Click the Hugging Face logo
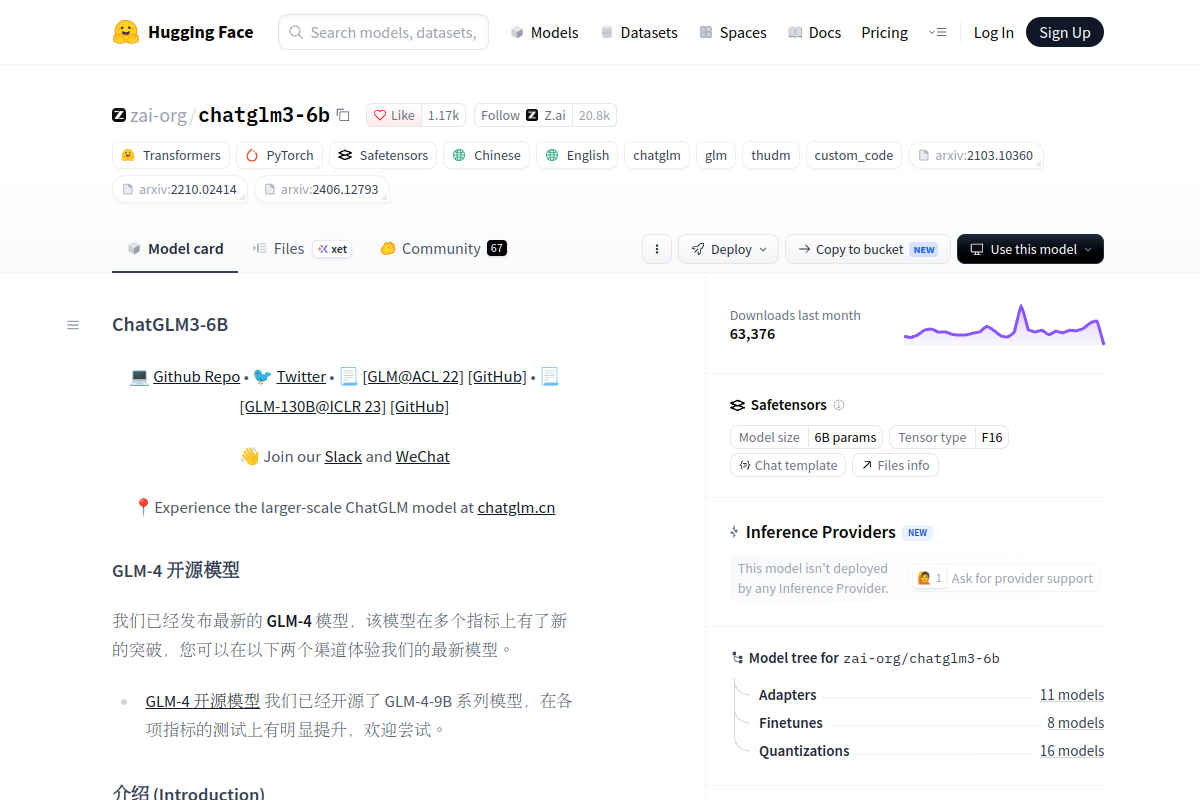1200x800 pixels. click(x=183, y=32)
